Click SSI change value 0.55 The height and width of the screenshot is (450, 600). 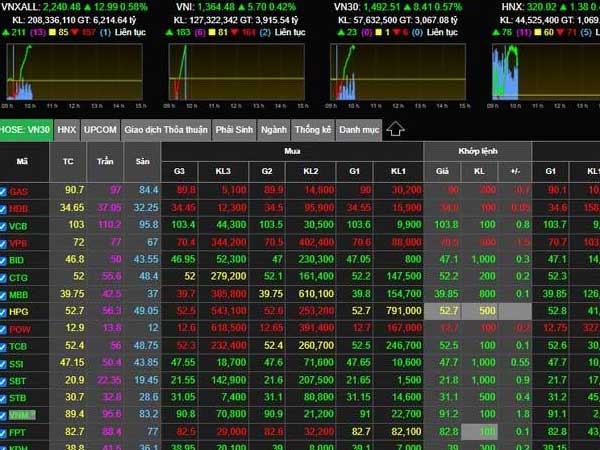(521, 362)
